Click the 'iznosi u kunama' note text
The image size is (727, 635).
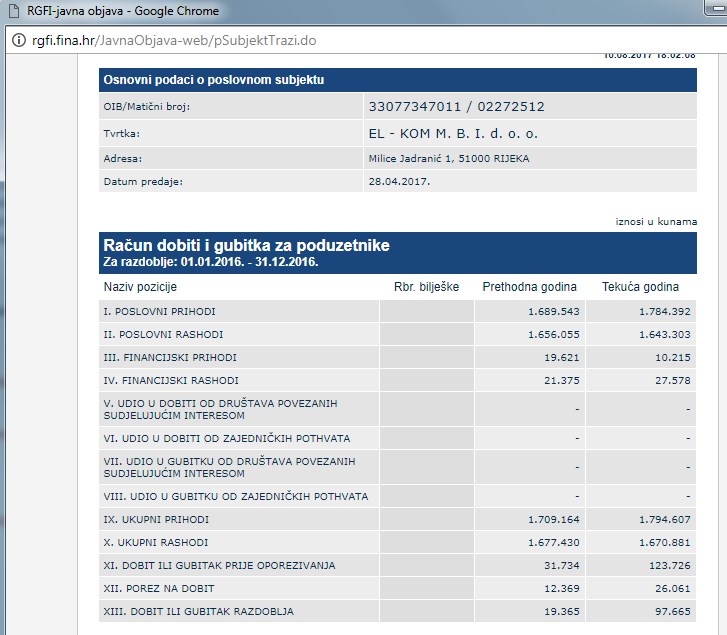(x=656, y=221)
